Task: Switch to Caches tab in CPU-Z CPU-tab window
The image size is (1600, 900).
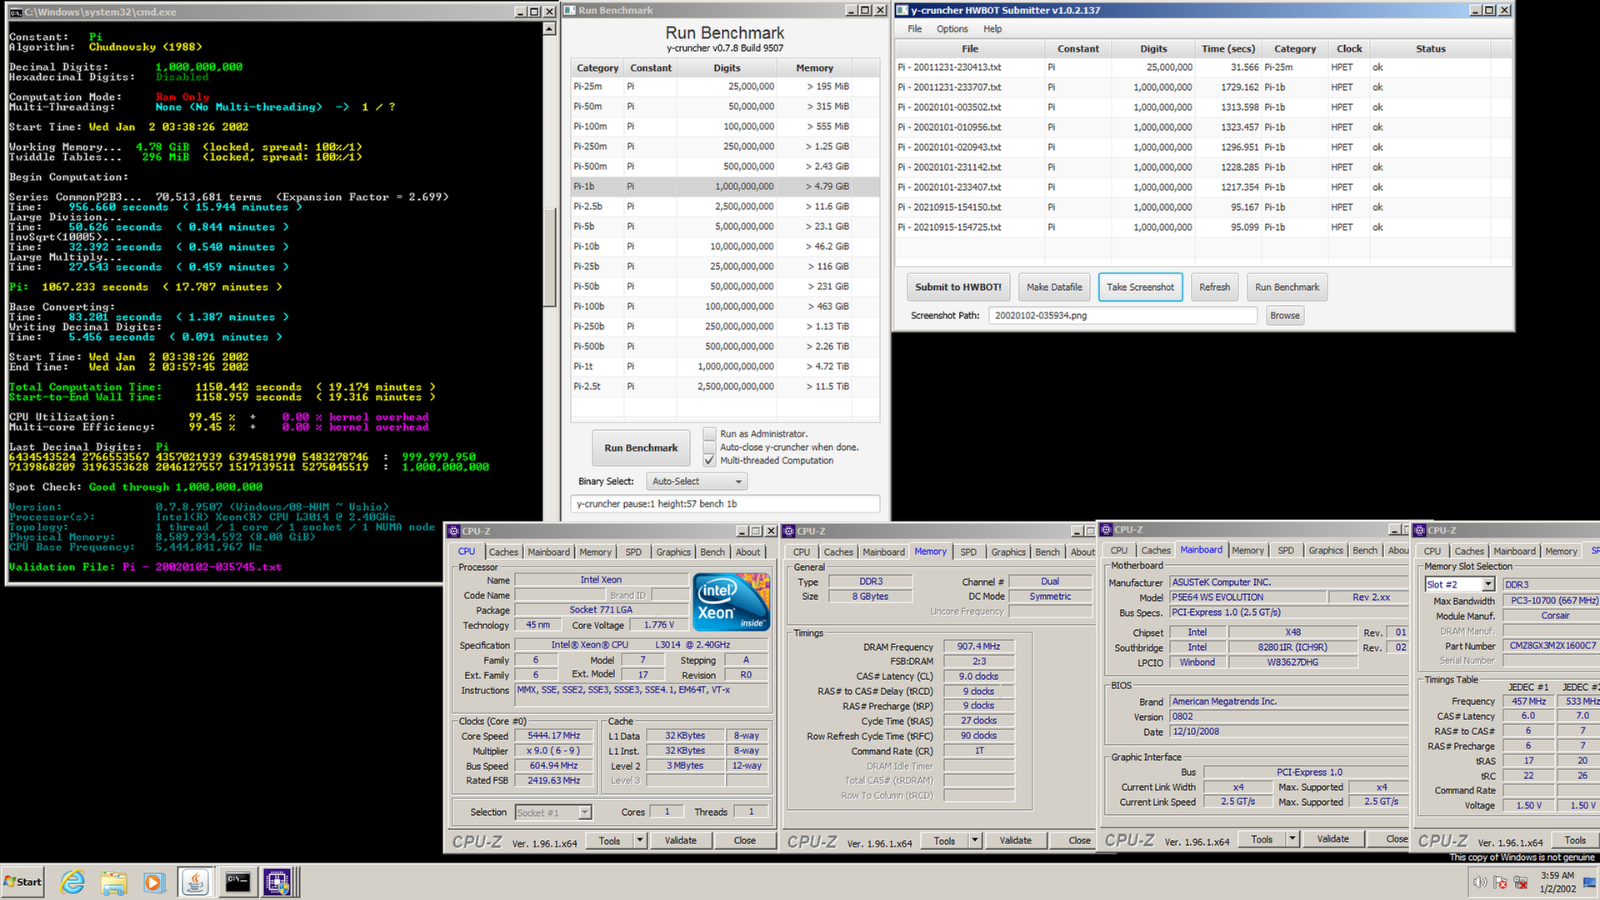Action: click(503, 552)
